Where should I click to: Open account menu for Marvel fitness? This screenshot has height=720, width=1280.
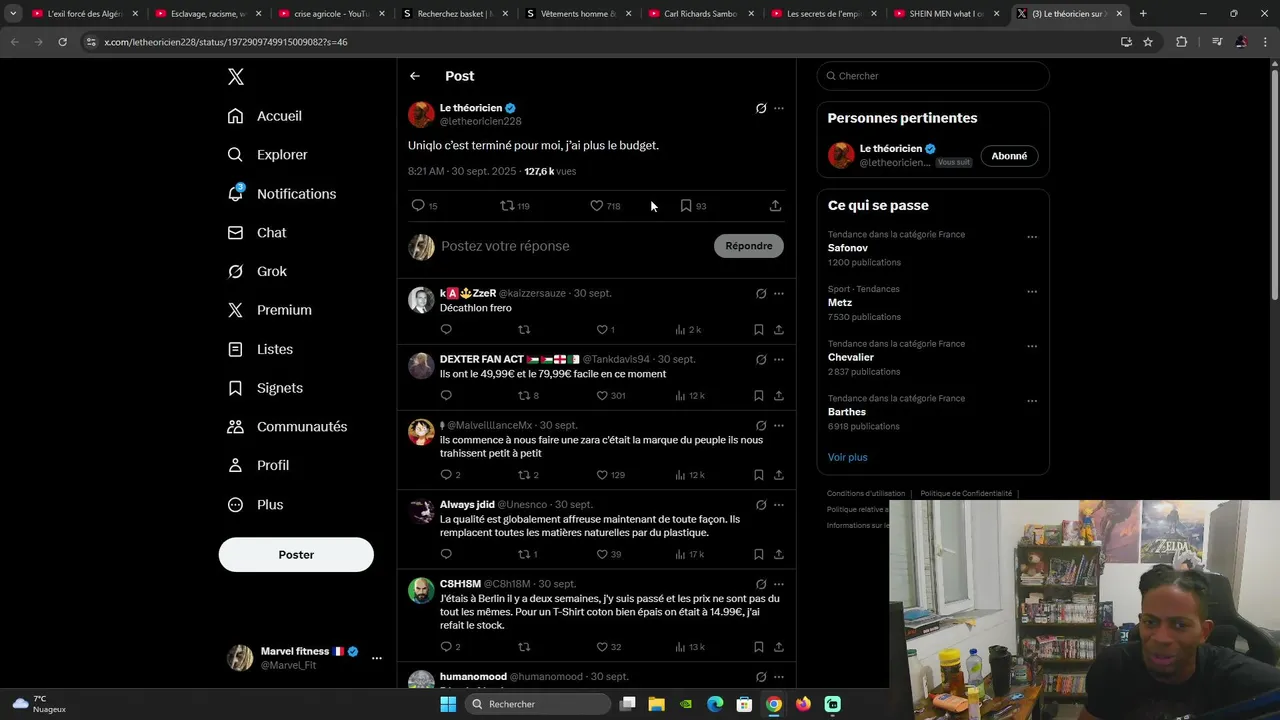click(x=377, y=658)
